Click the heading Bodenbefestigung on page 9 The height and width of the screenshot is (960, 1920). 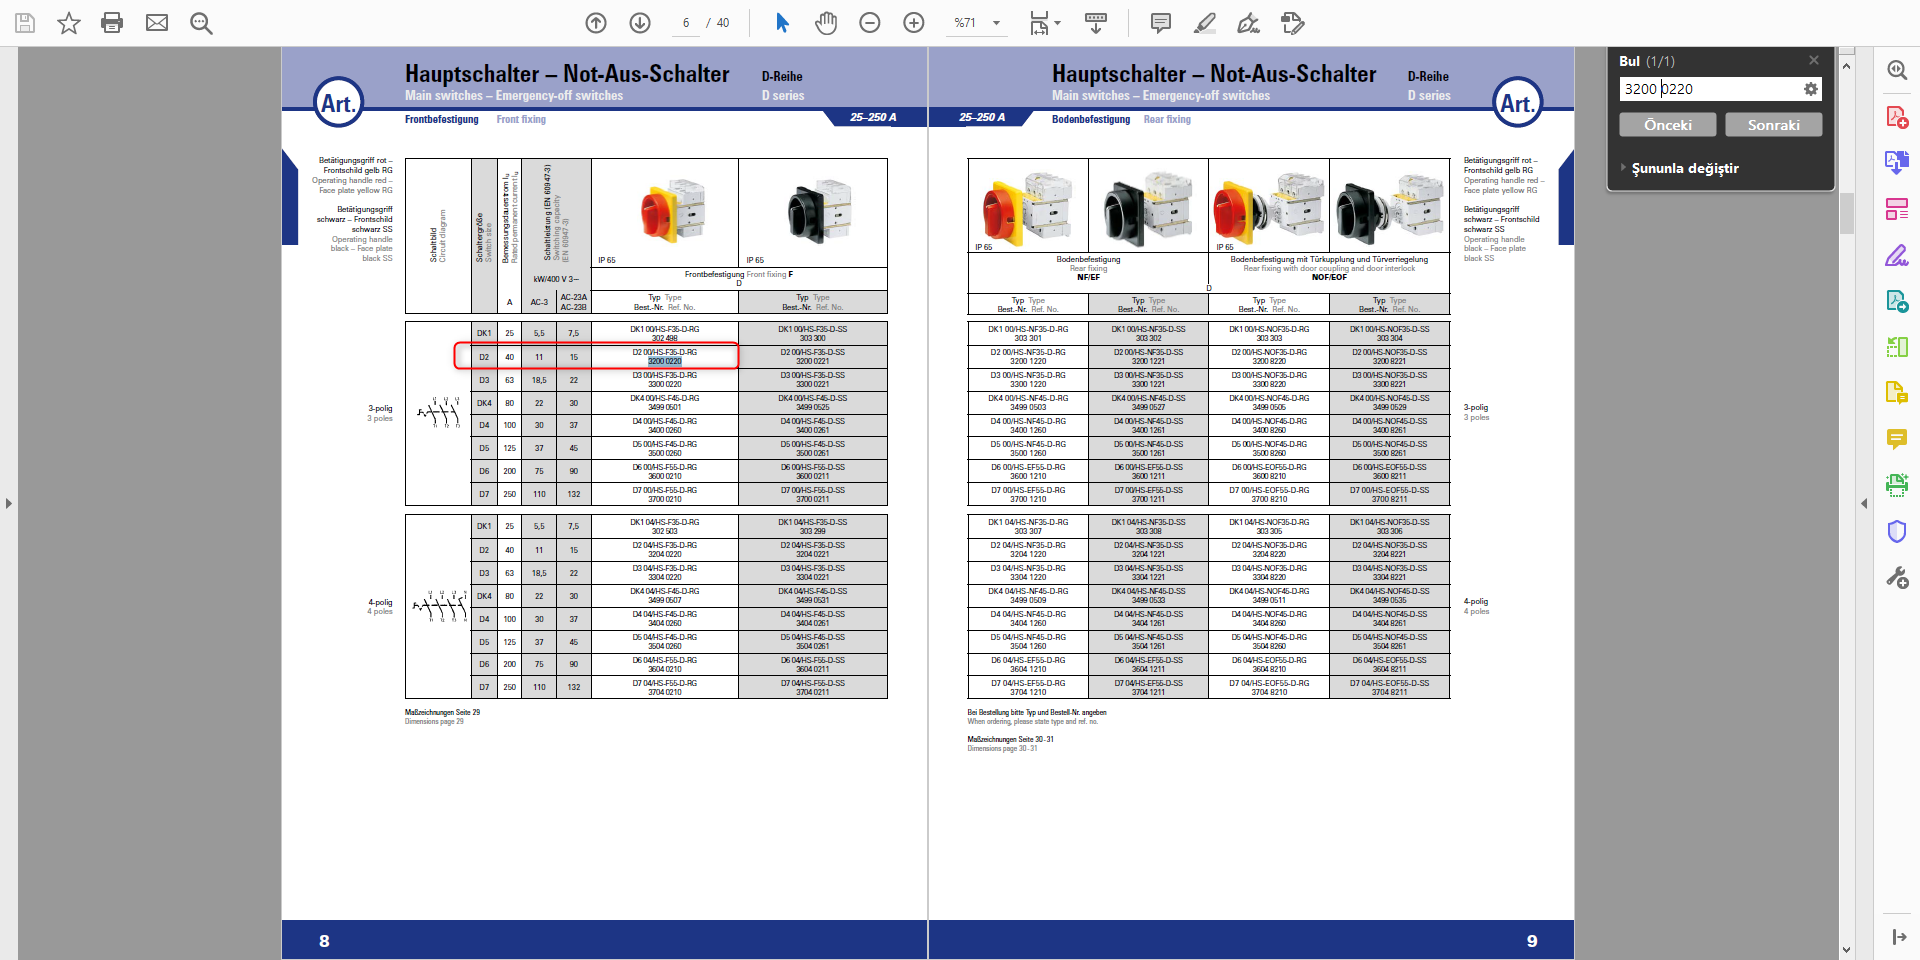[x=1091, y=119]
